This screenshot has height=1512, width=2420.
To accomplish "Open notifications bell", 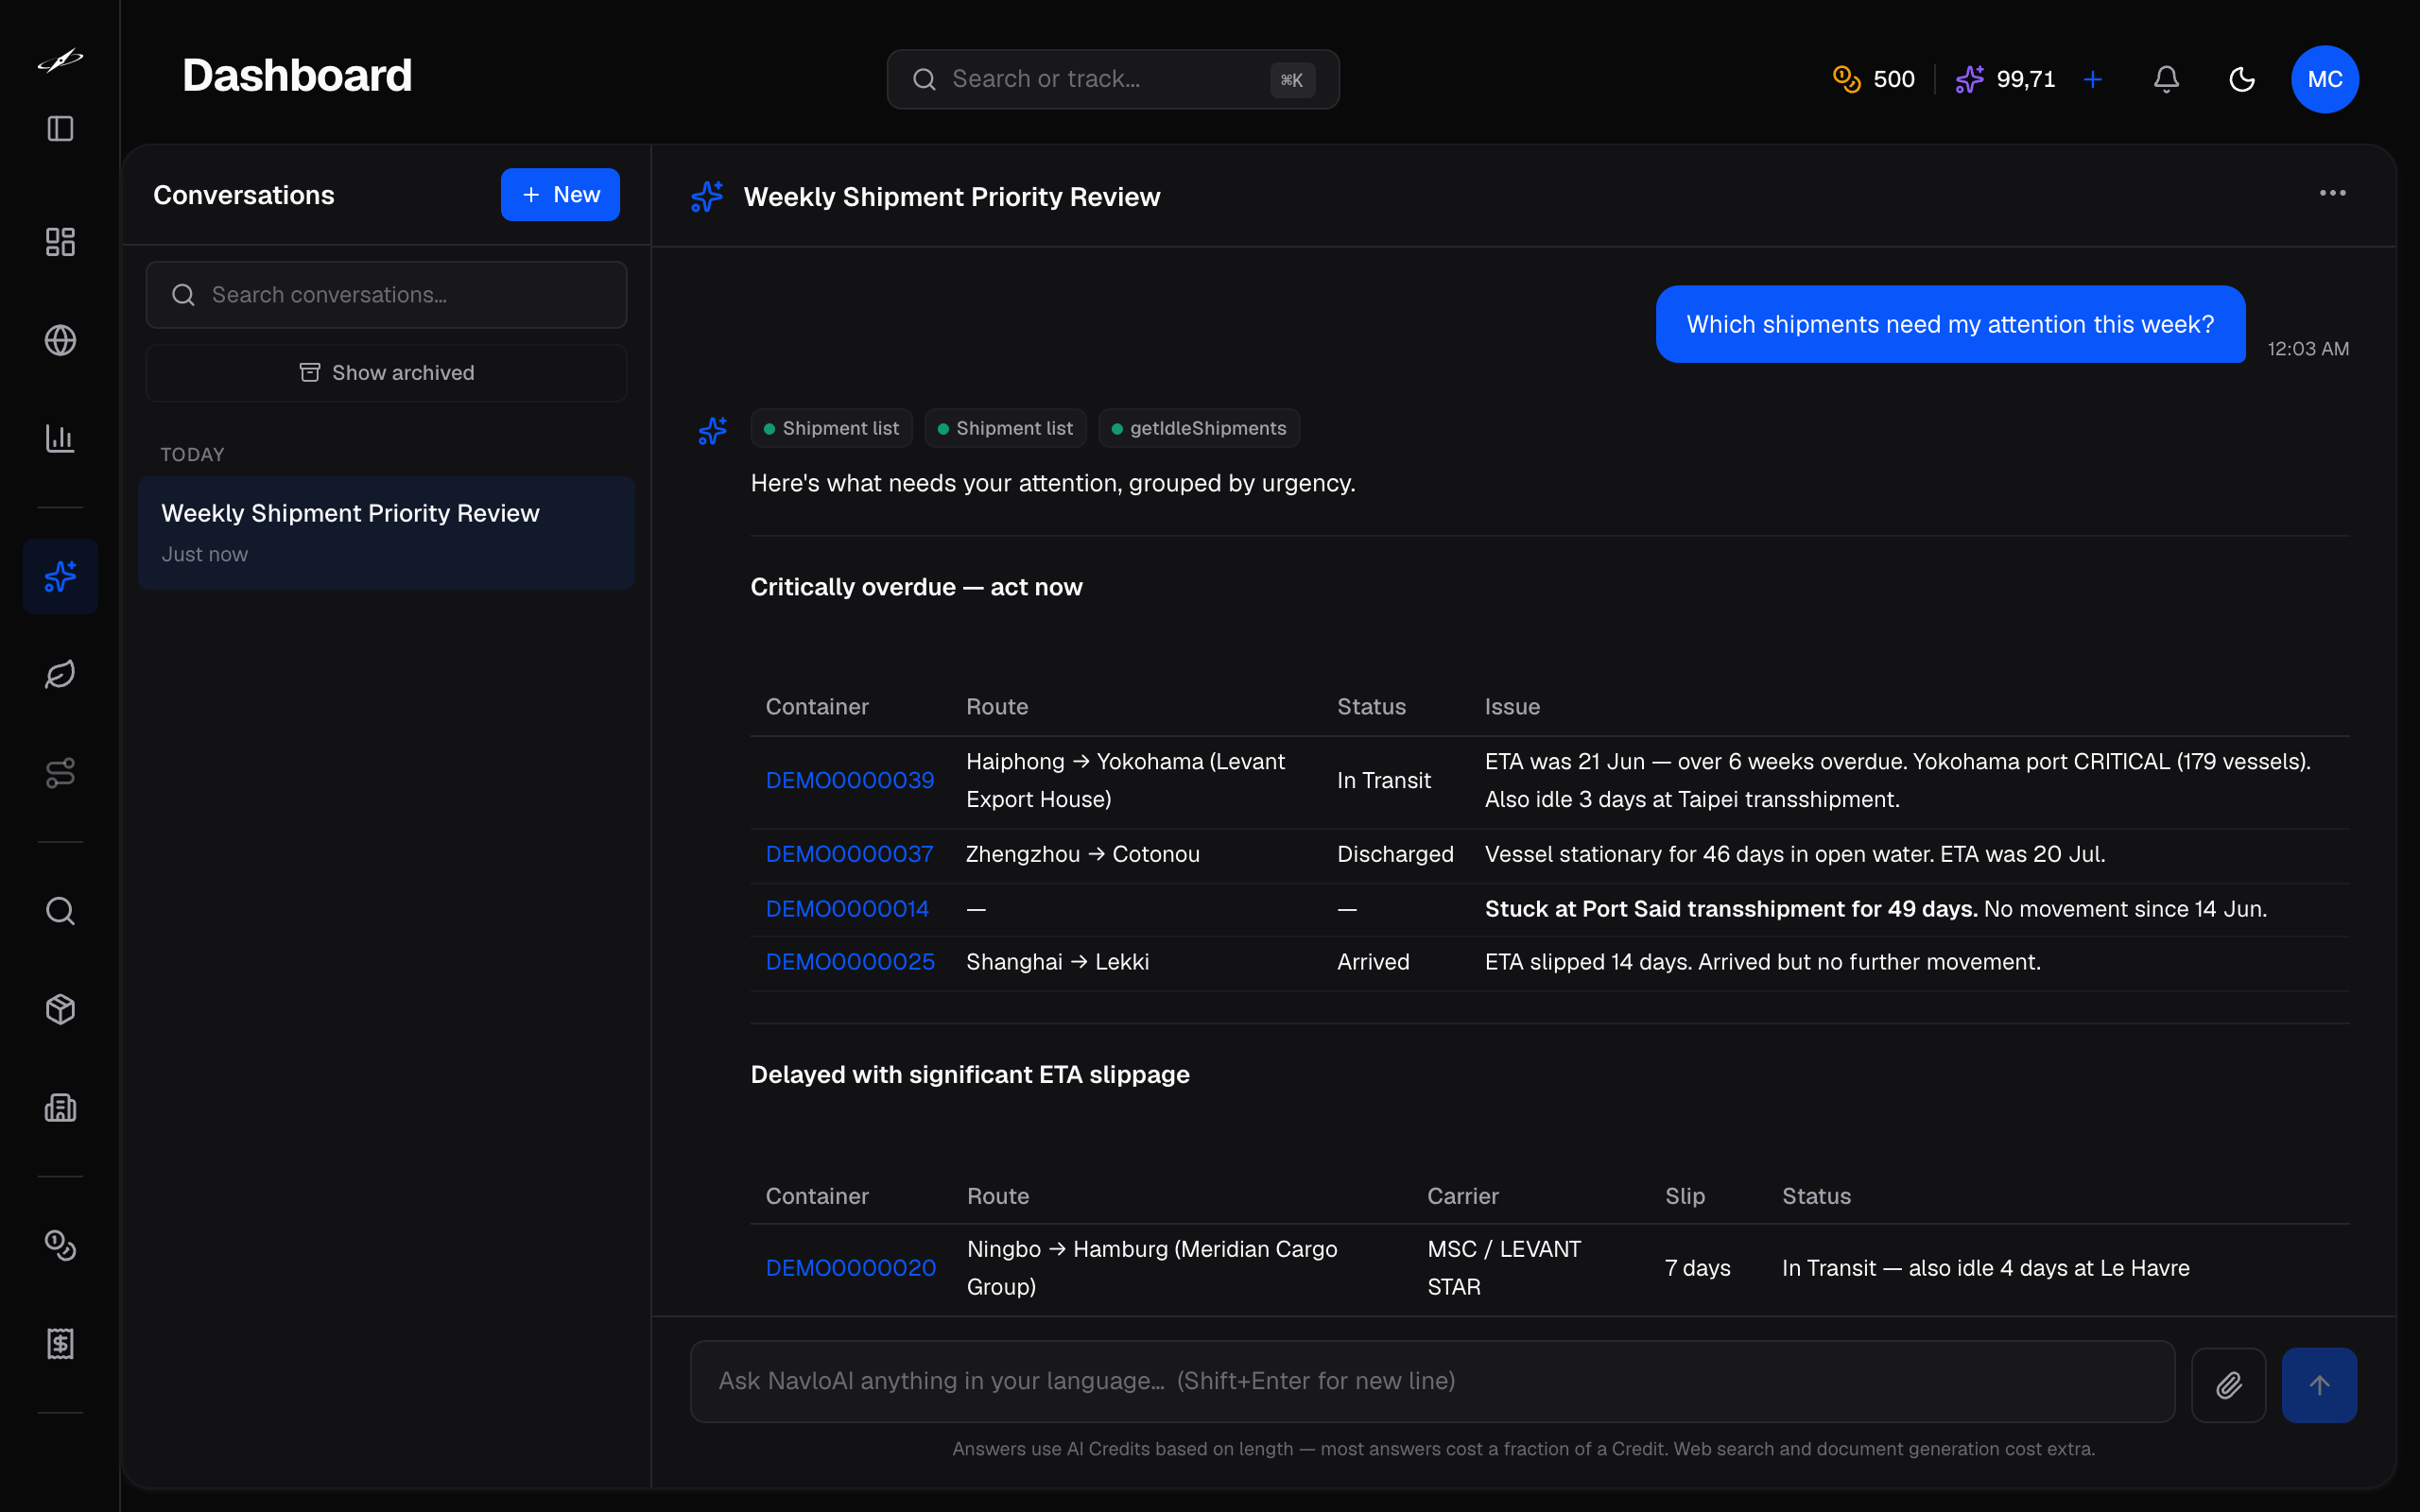I will [x=2166, y=79].
